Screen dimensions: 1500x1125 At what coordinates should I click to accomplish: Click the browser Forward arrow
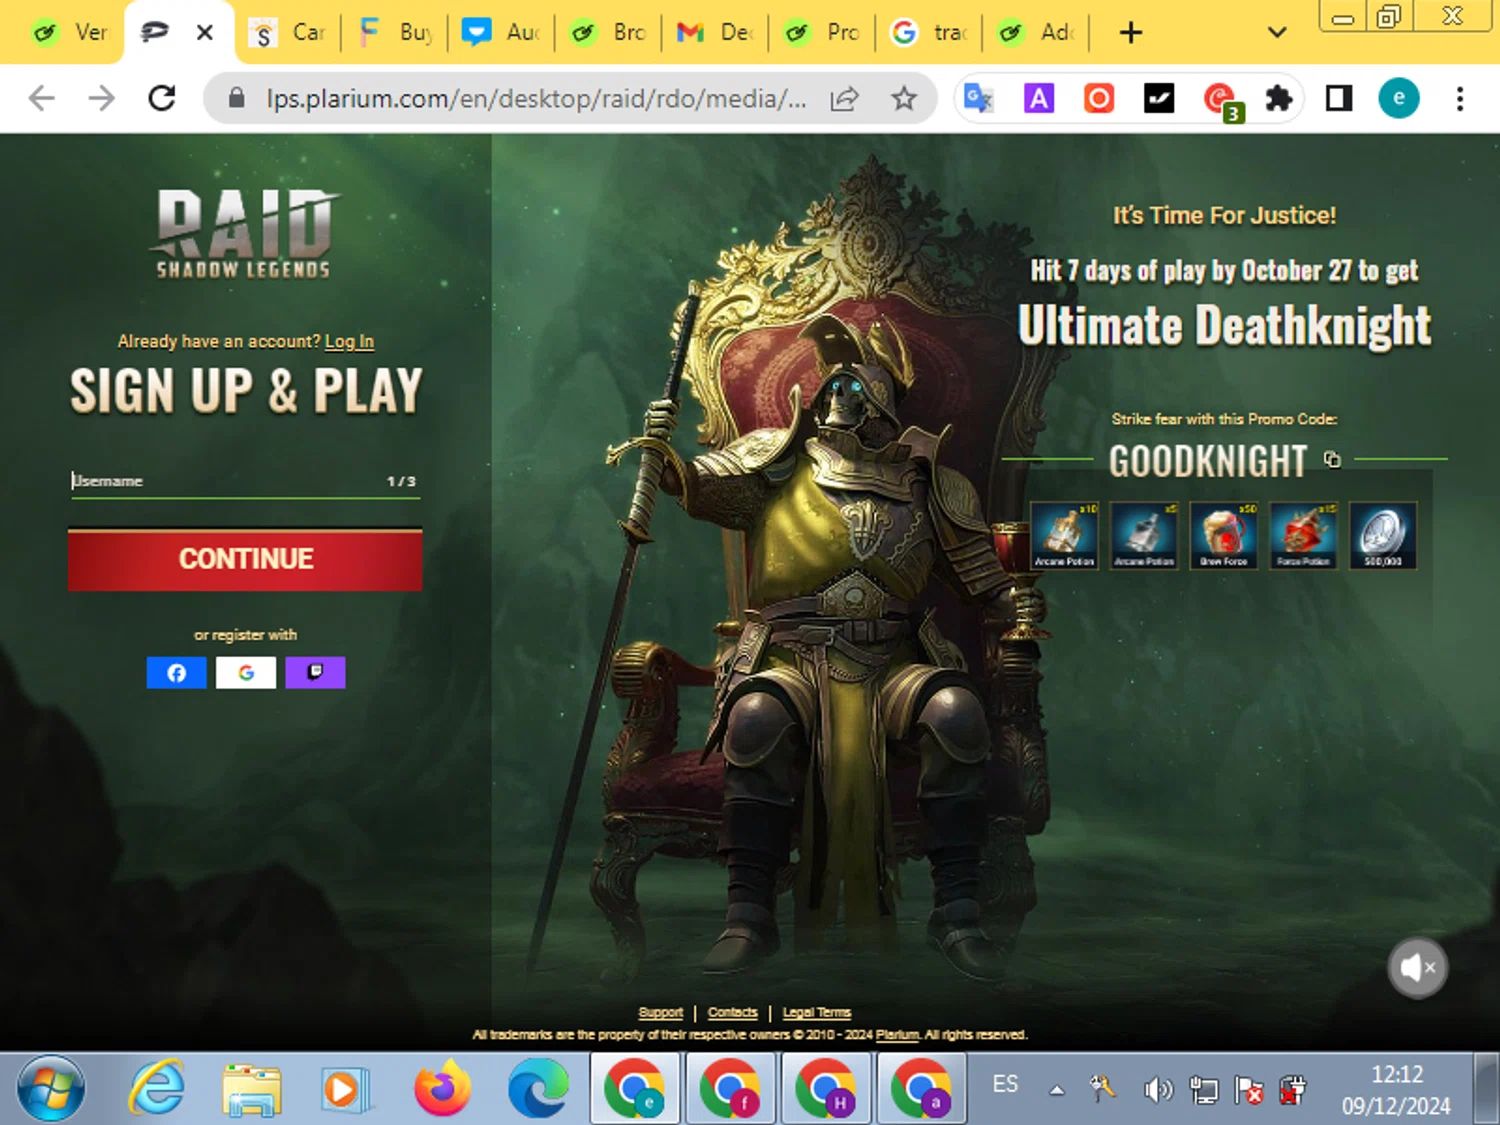point(101,98)
